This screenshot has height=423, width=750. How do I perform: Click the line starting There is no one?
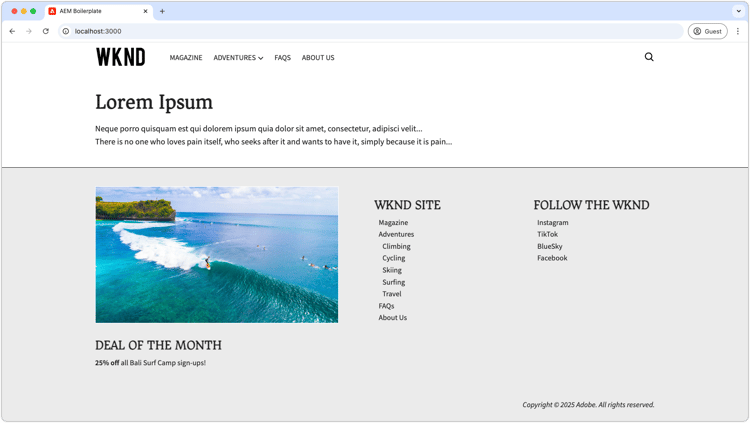pyautogui.click(x=273, y=142)
